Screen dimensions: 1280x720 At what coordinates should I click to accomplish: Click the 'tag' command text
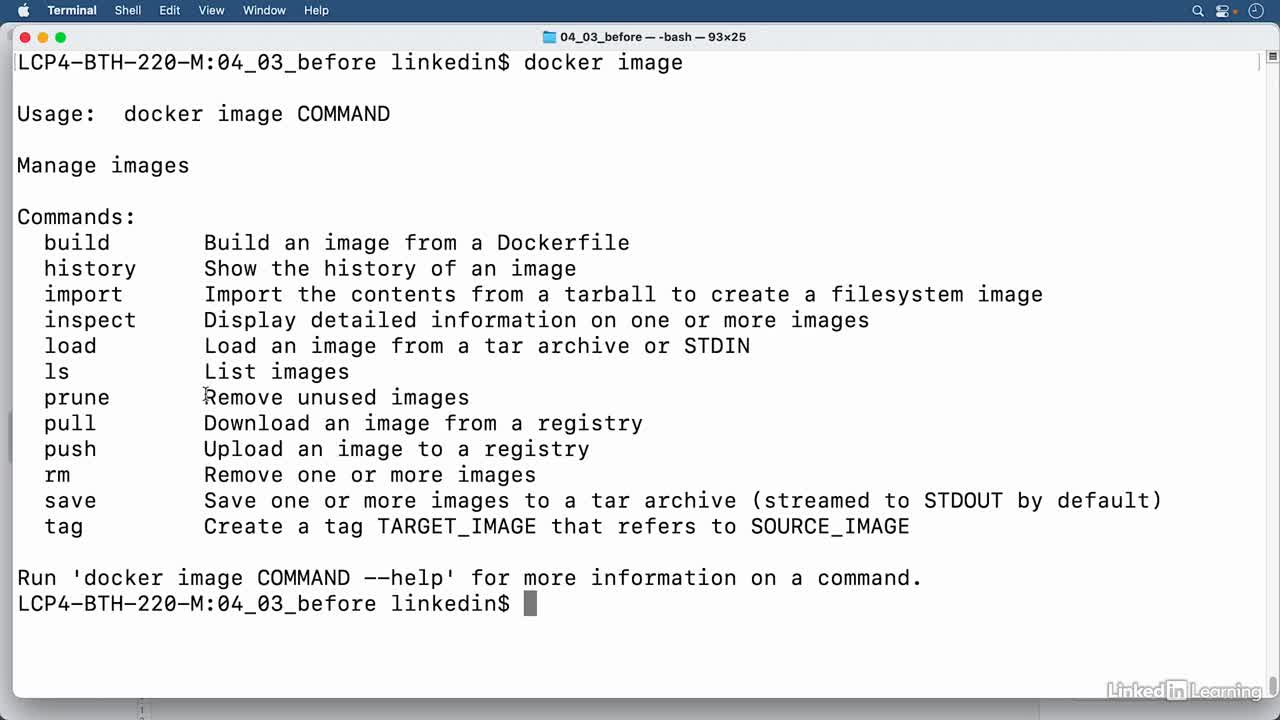pos(64,527)
